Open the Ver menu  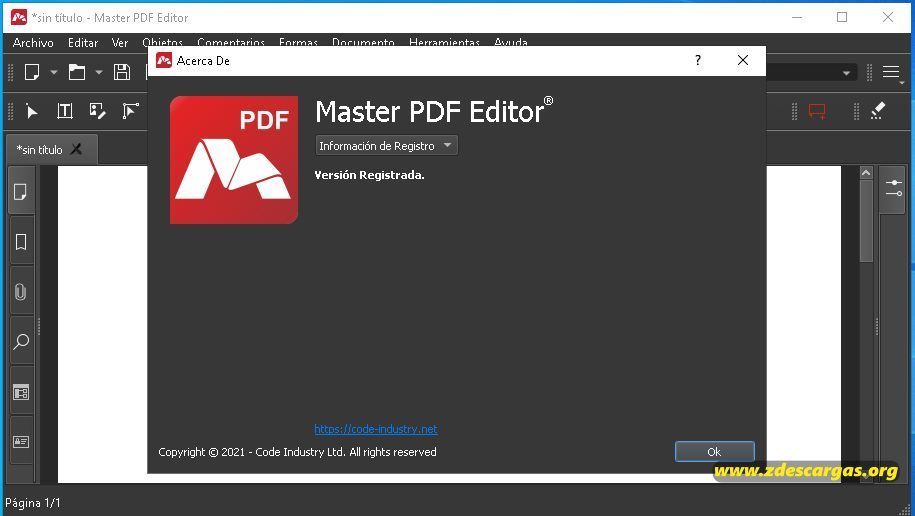pos(120,43)
